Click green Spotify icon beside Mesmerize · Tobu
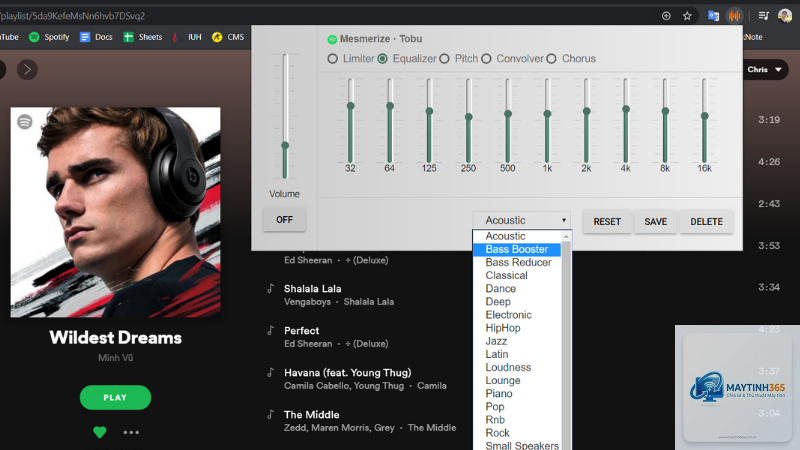This screenshot has width=800, height=450. coord(332,39)
